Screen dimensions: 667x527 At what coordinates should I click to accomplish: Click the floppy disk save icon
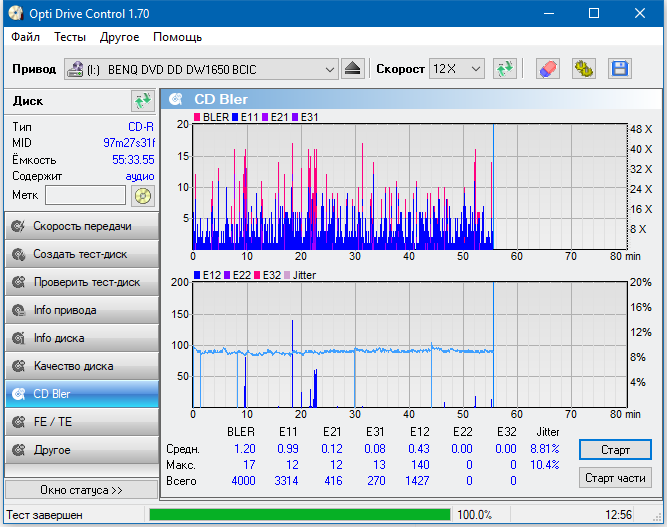click(619, 69)
